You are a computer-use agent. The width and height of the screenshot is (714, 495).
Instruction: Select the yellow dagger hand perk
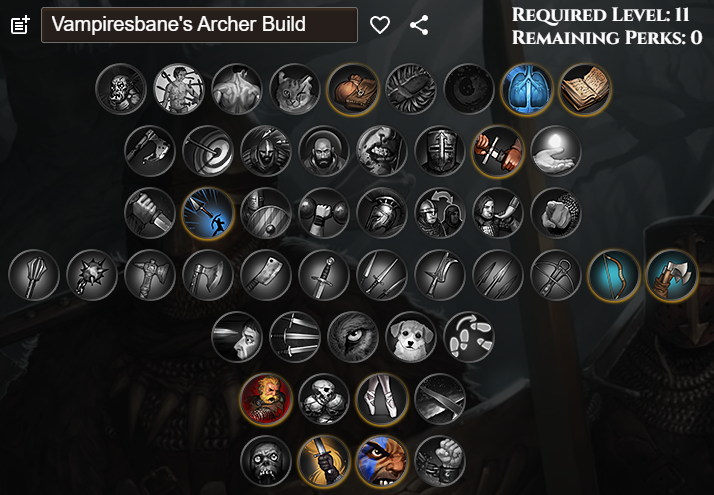(324, 461)
